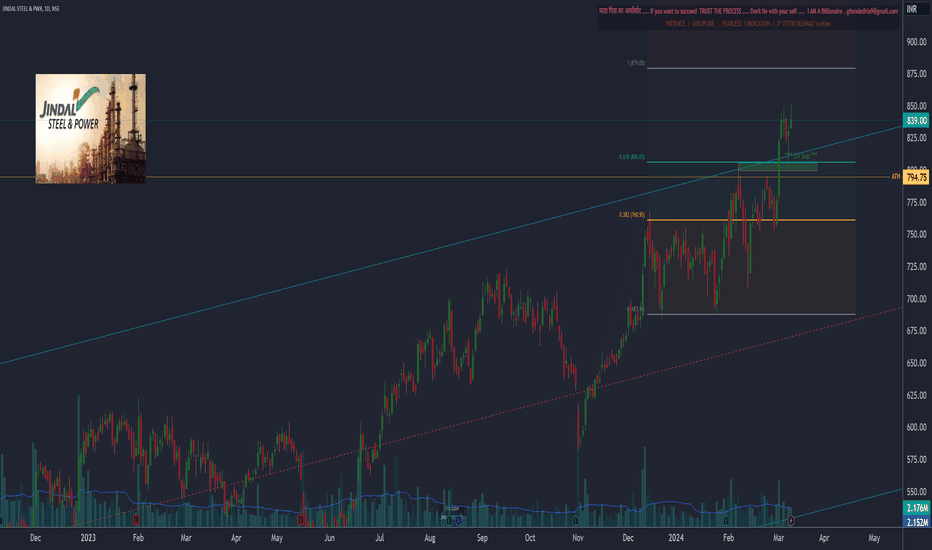Click the May label at right of time axis
Viewport: 932px width, 550px height.
coord(874,538)
